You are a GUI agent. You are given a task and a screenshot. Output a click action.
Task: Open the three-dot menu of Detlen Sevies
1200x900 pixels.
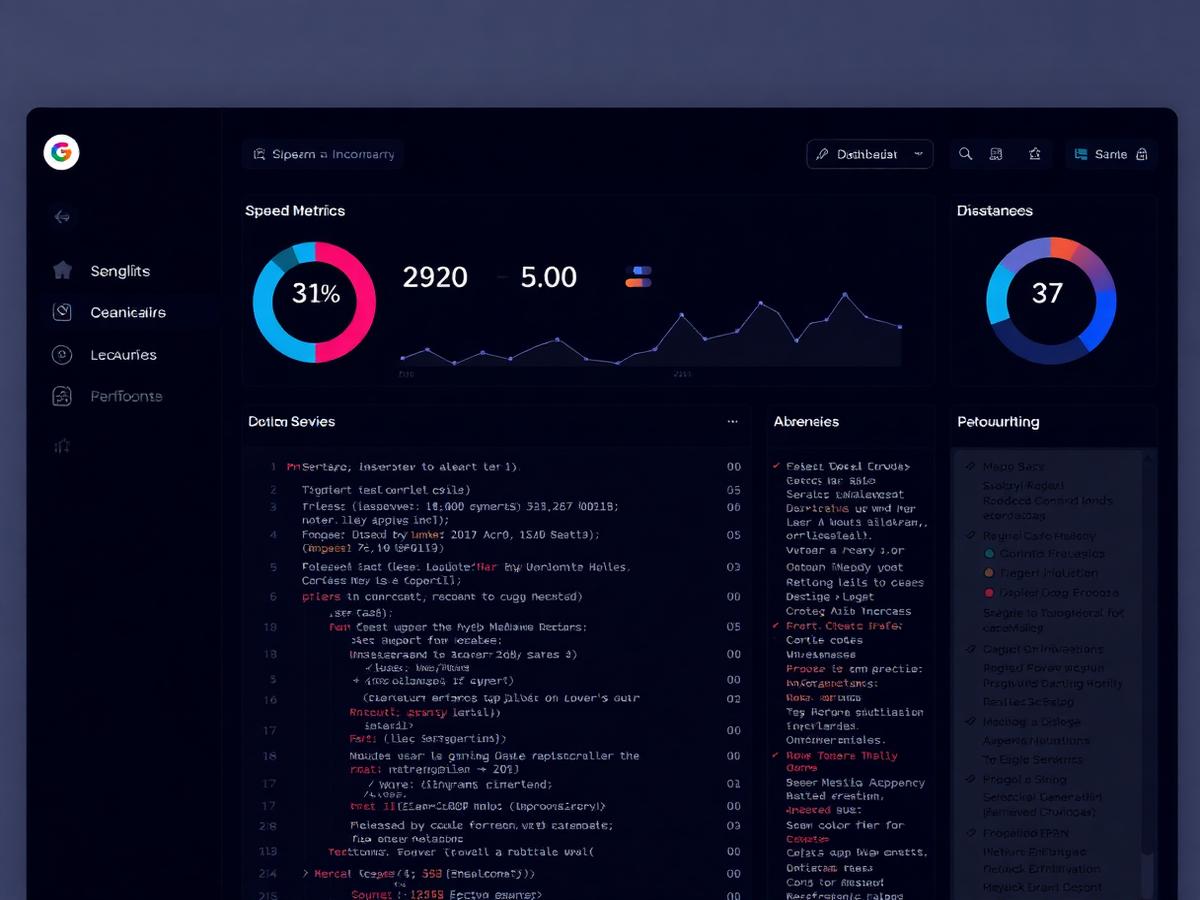tap(732, 422)
